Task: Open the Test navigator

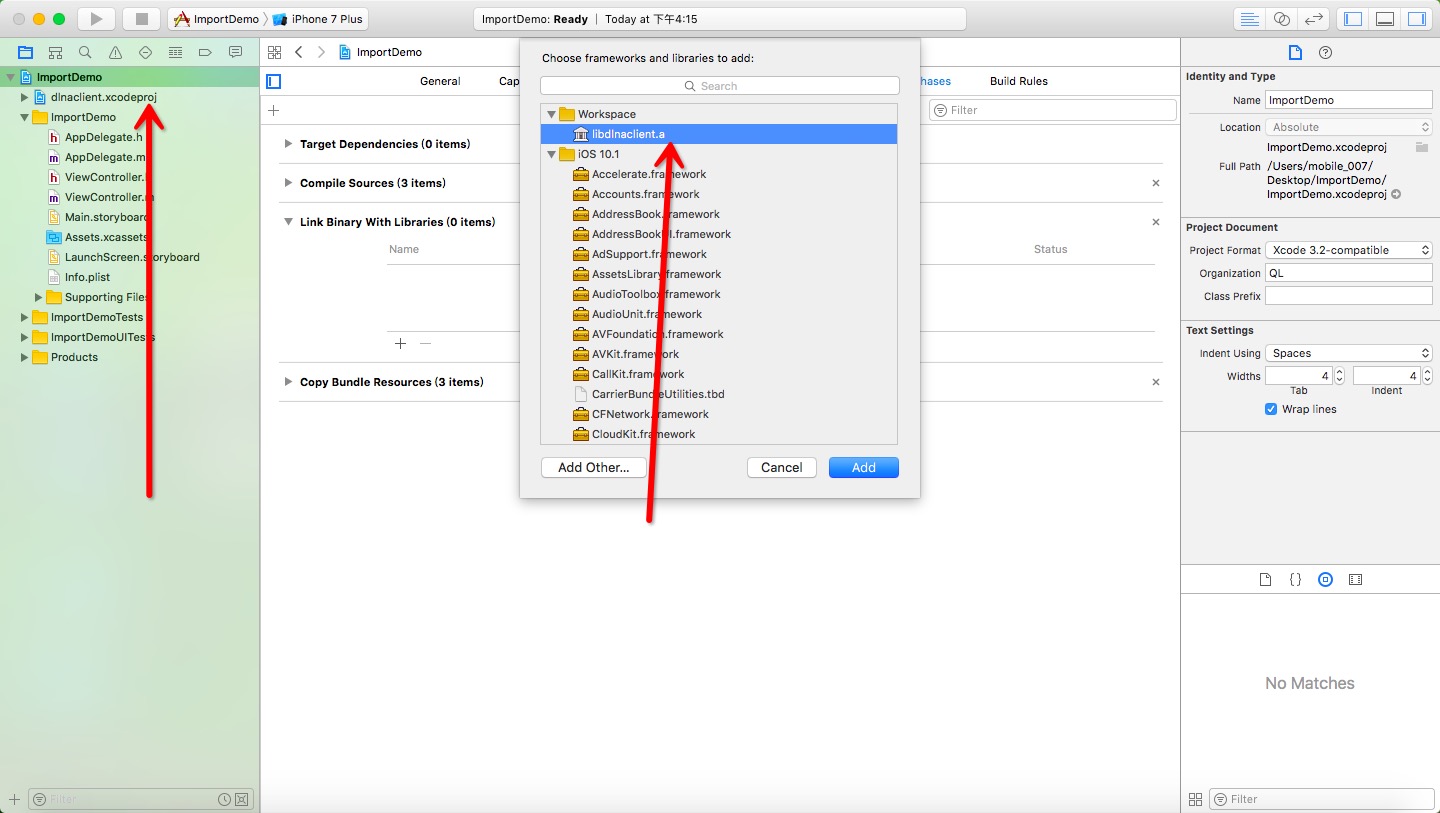Action: click(146, 52)
